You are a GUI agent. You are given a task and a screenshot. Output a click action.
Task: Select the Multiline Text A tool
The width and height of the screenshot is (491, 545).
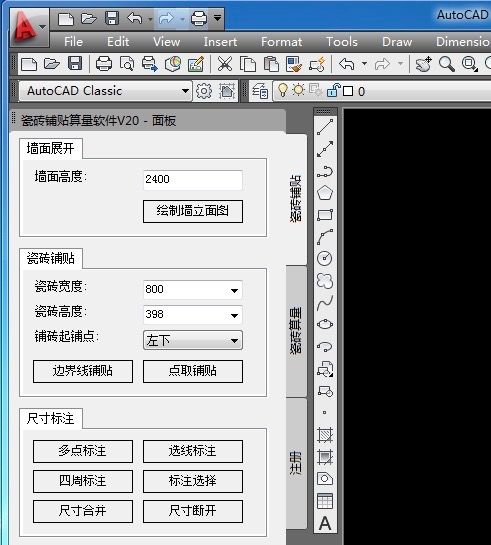(x=325, y=523)
